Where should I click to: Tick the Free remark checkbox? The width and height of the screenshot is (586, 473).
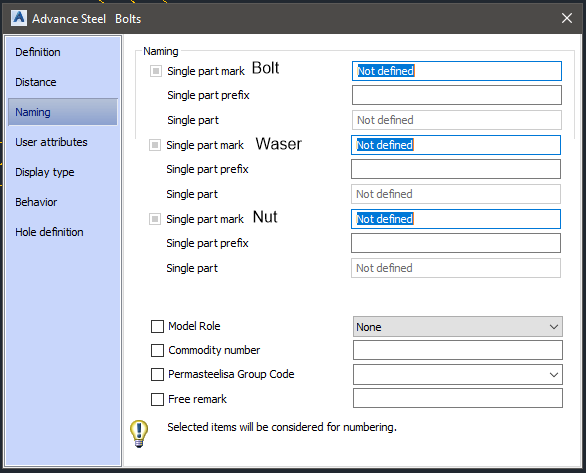[x=157, y=399]
